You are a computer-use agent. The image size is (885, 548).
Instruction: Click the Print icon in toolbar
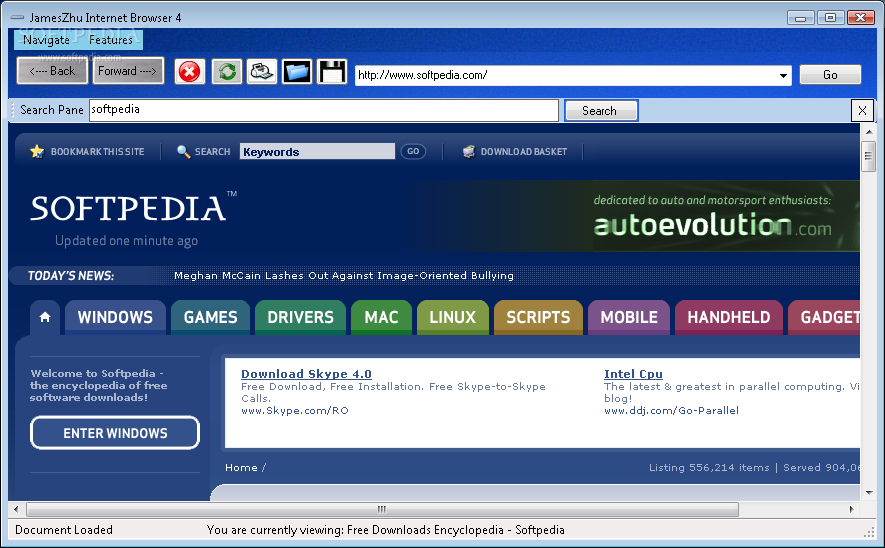[262, 72]
